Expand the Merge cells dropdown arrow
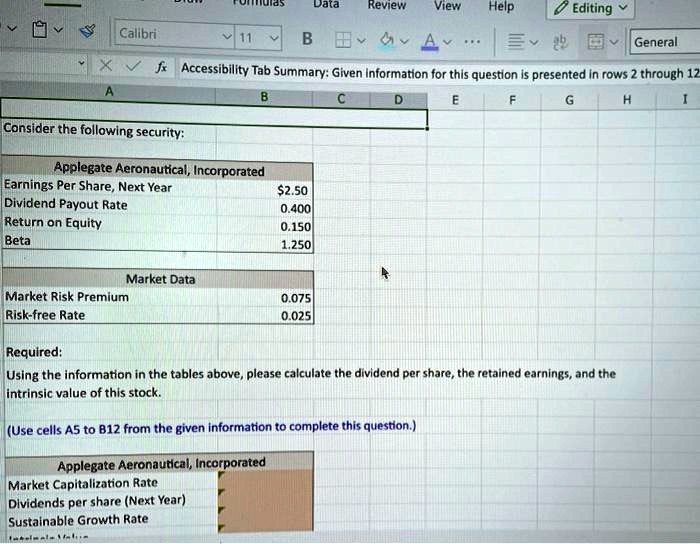The image size is (700, 544). [x=614, y=42]
